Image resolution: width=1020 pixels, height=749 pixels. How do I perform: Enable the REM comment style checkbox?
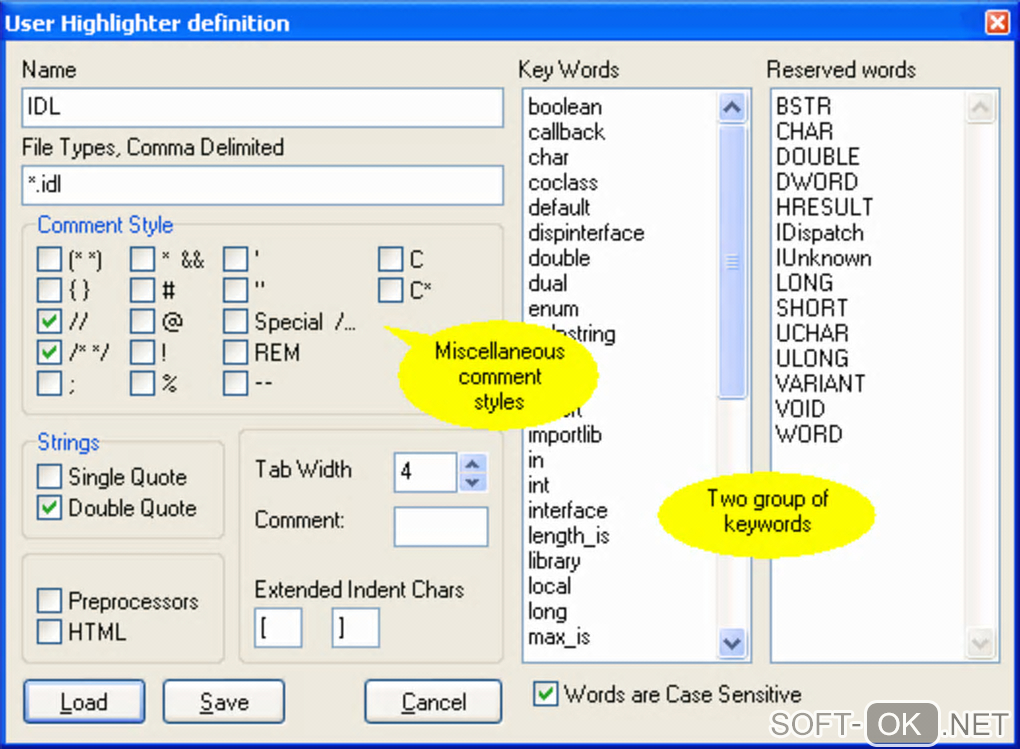point(235,352)
